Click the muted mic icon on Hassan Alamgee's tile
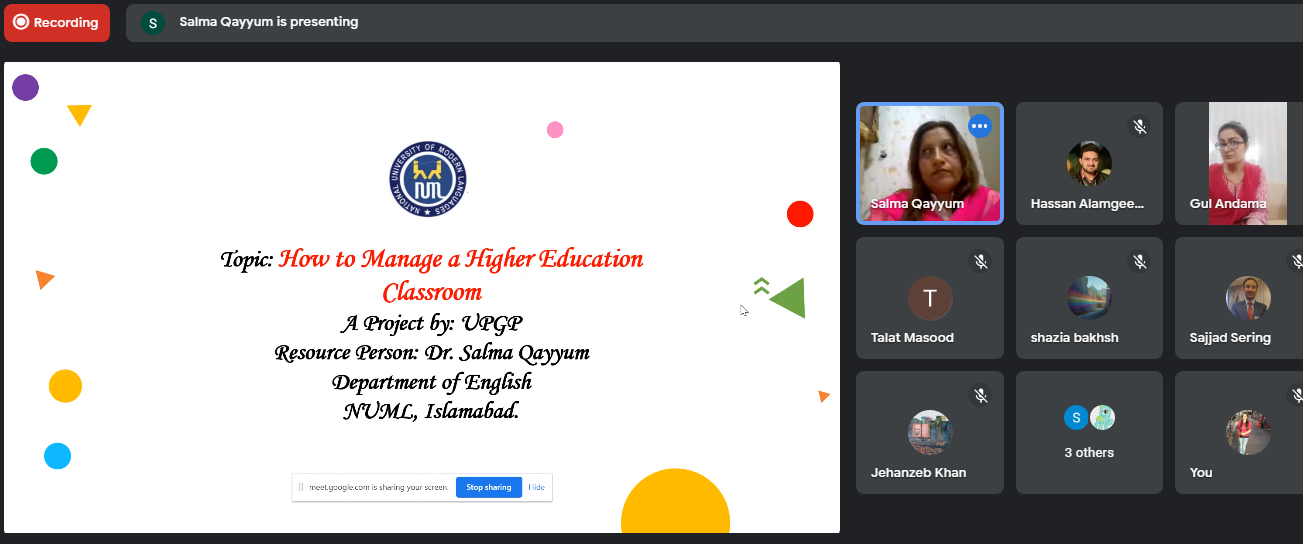Screen dimensions: 1303x544 [1139, 126]
